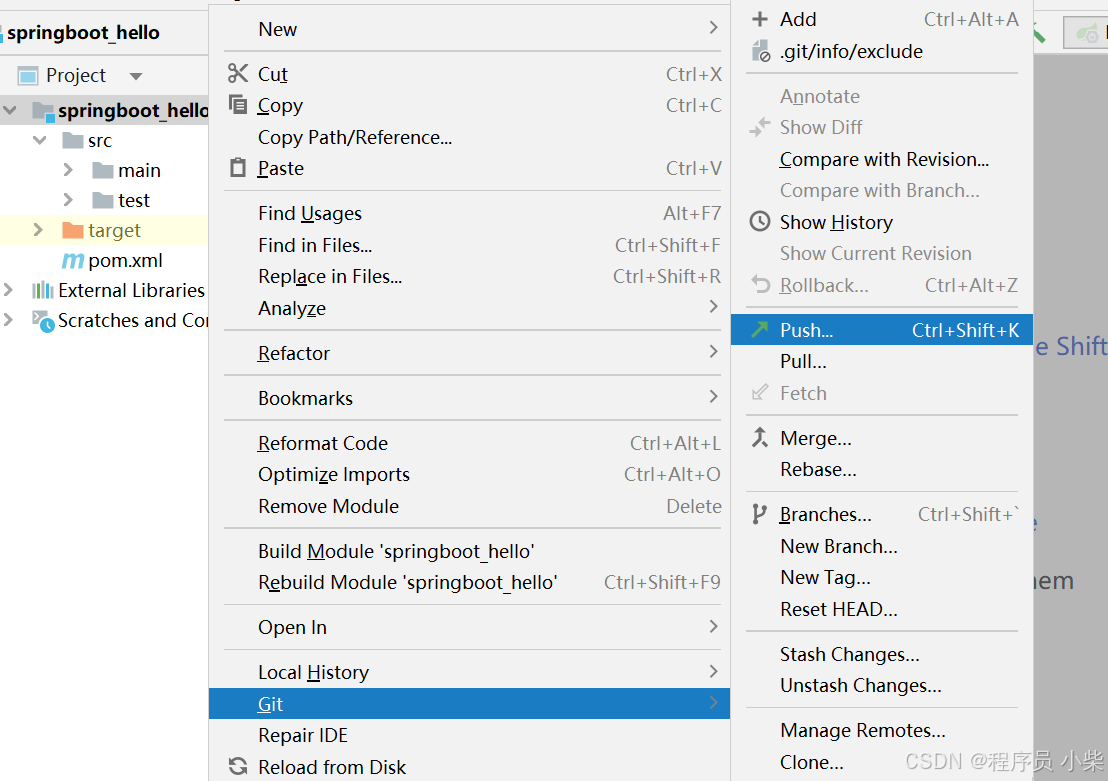This screenshot has width=1108, height=781.
Task: Choose Find Usages from the context menu
Action: (470, 213)
